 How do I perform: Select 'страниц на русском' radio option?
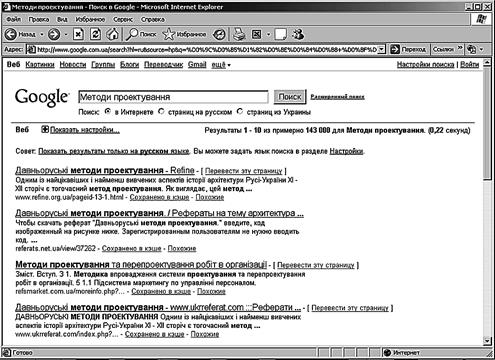click(161, 112)
